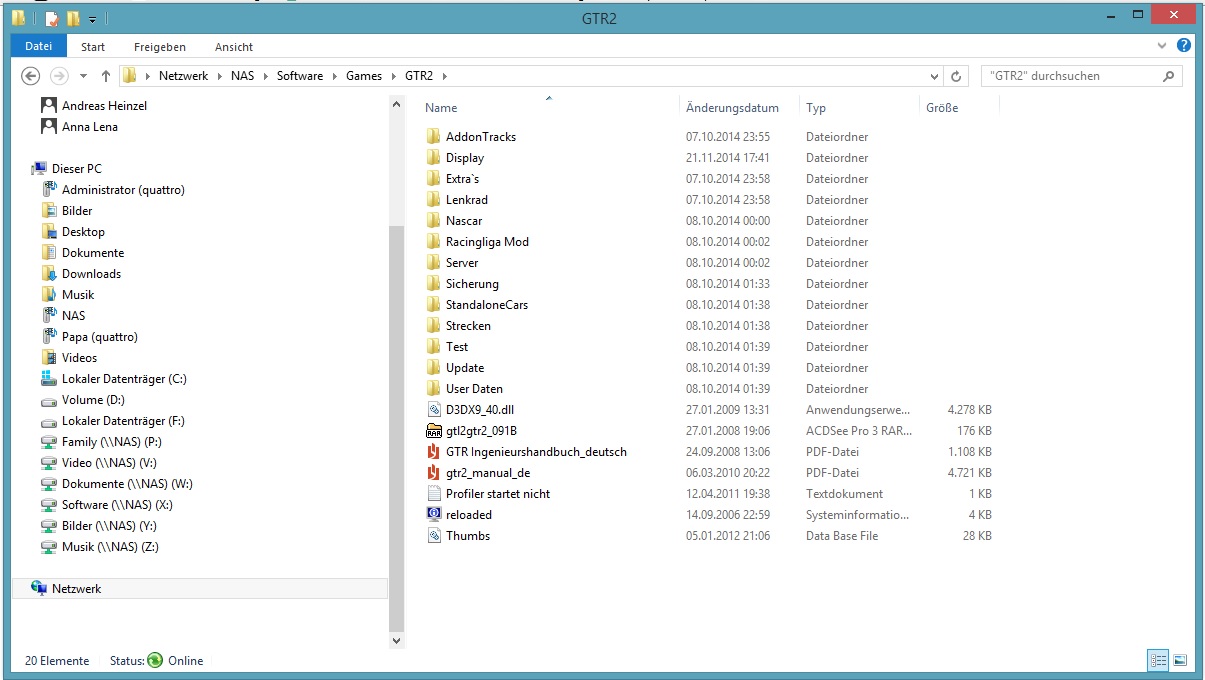Open the Datei menu tab
This screenshot has width=1205, height=680.
pos(39,46)
